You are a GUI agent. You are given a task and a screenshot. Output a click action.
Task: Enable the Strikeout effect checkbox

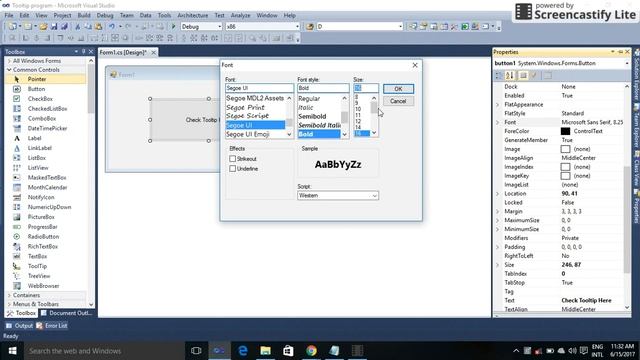click(233, 159)
